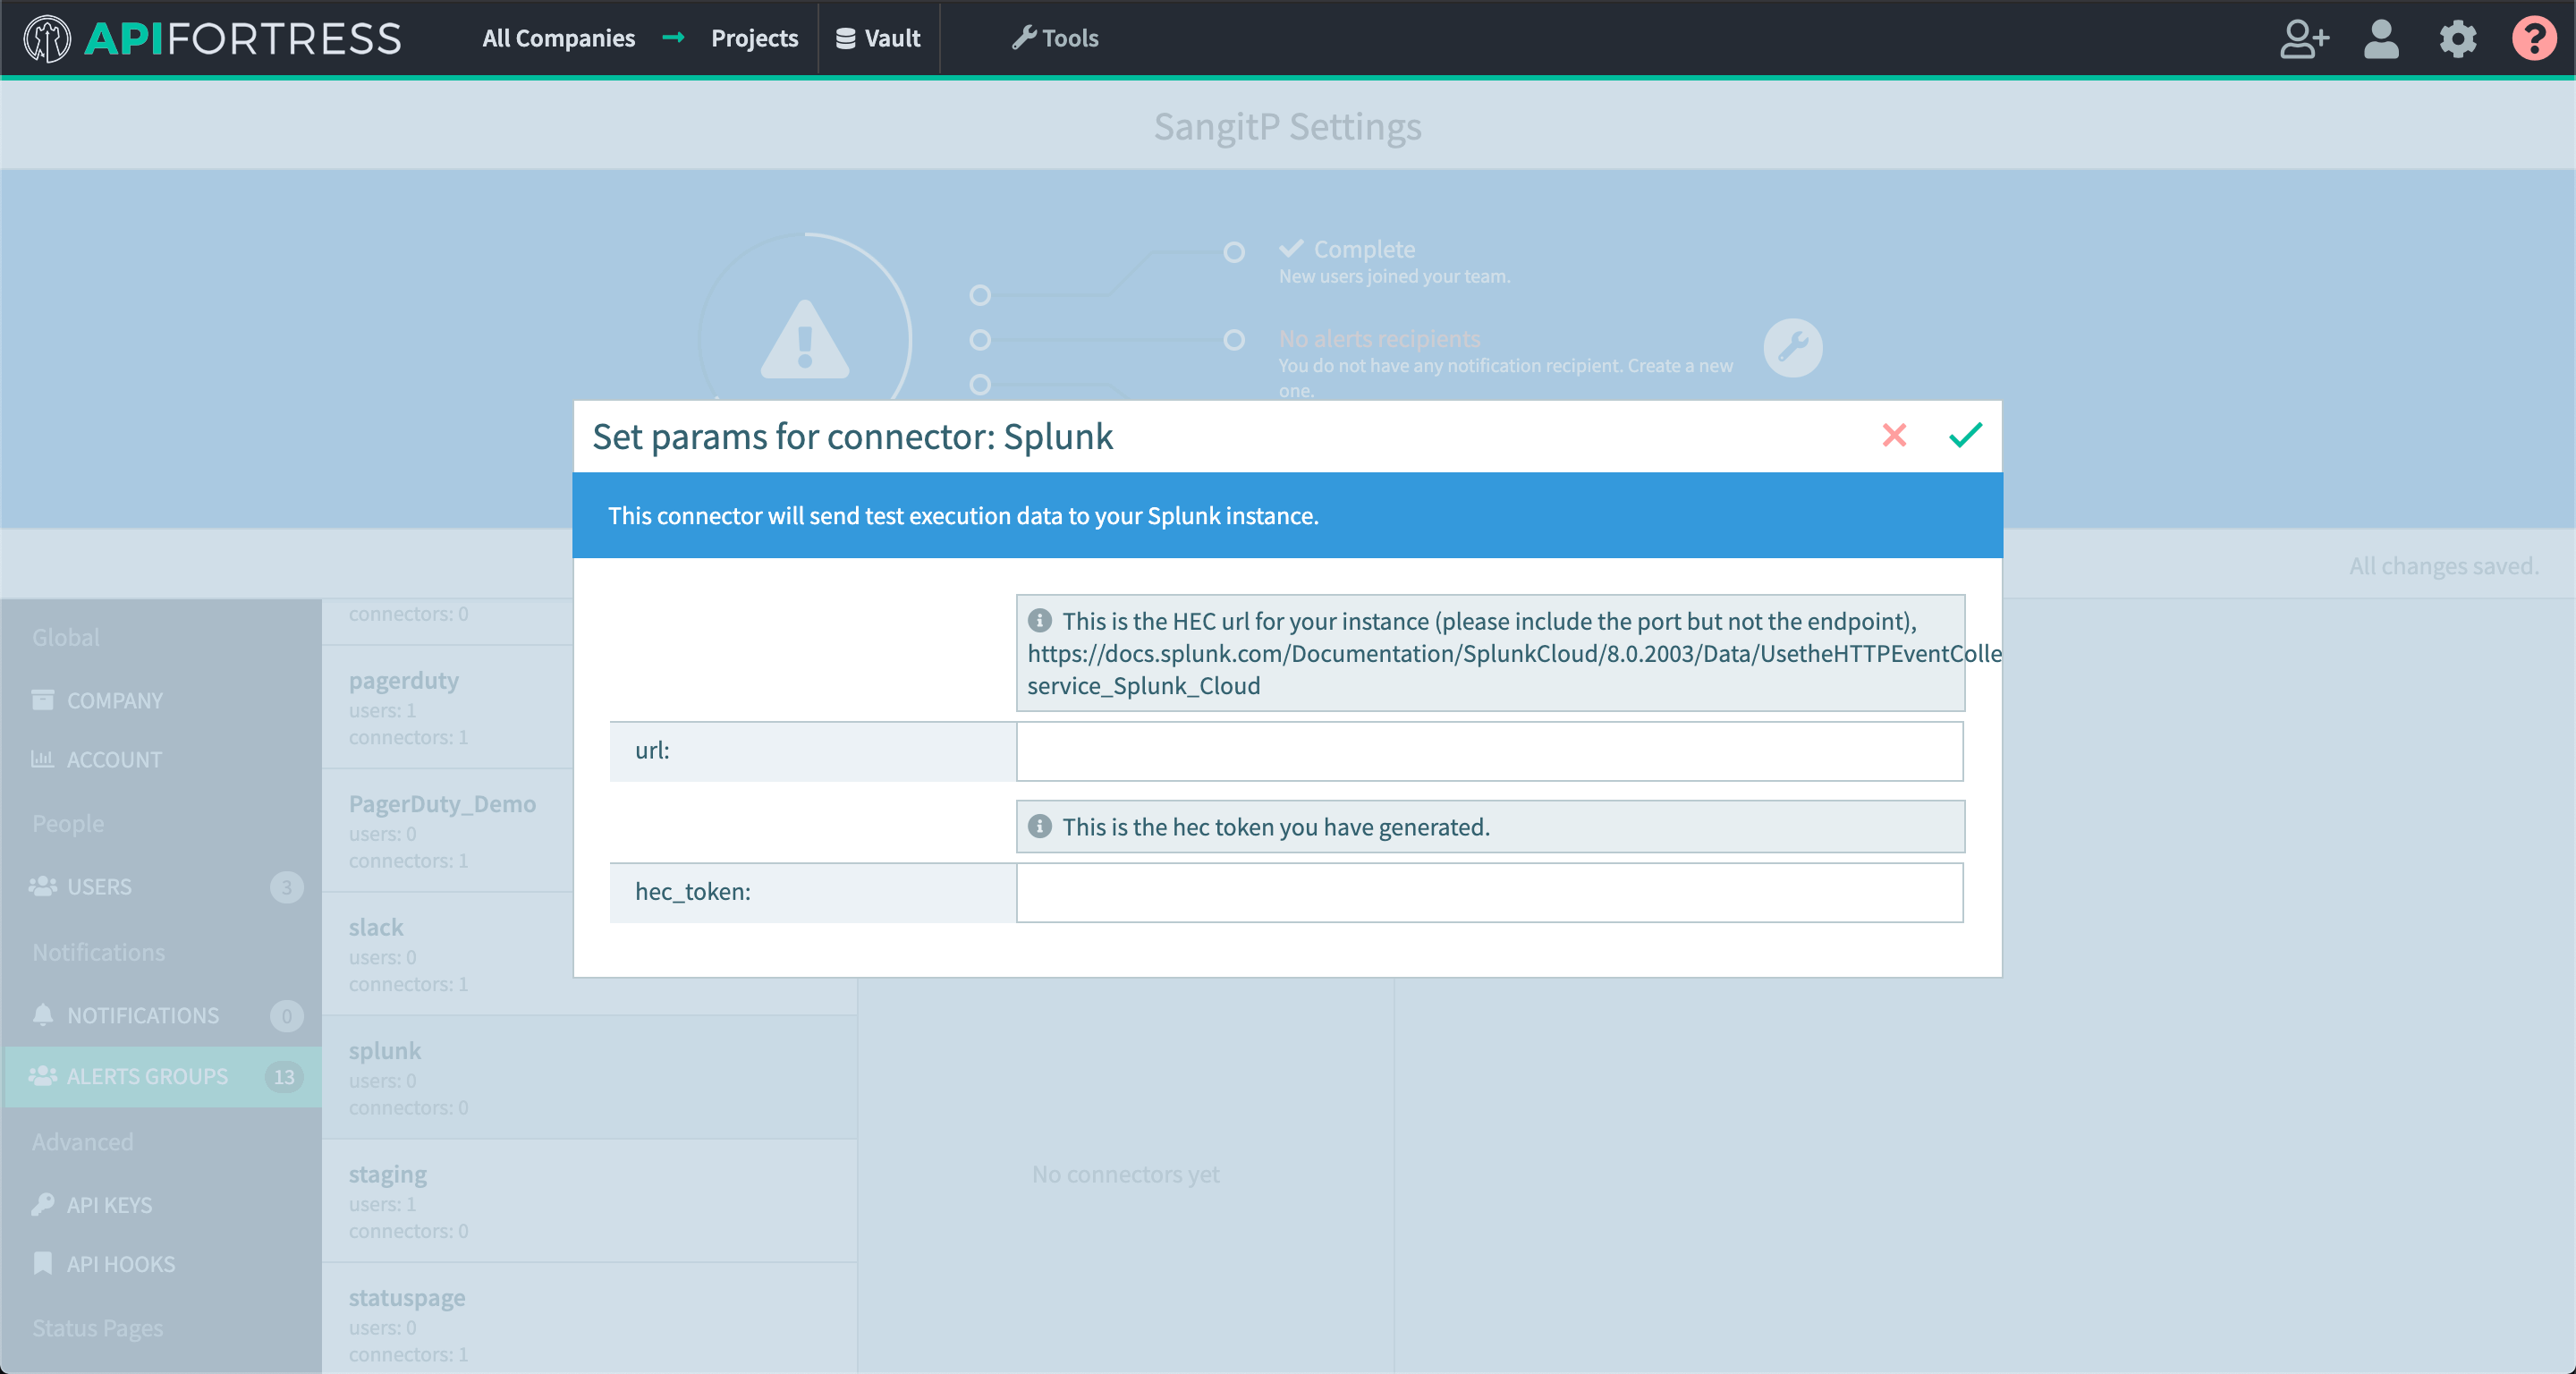Open the settings gear icon
This screenshot has height=1374, width=2576.
point(2458,38)
